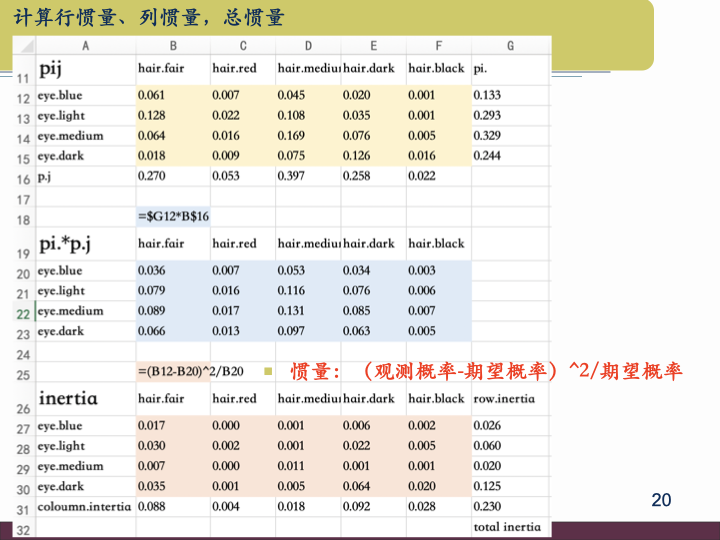Image resolution: width=720 pixels, height=540 pixels.
Task: Click cell with value 0.169
Action: click(307, 136)
